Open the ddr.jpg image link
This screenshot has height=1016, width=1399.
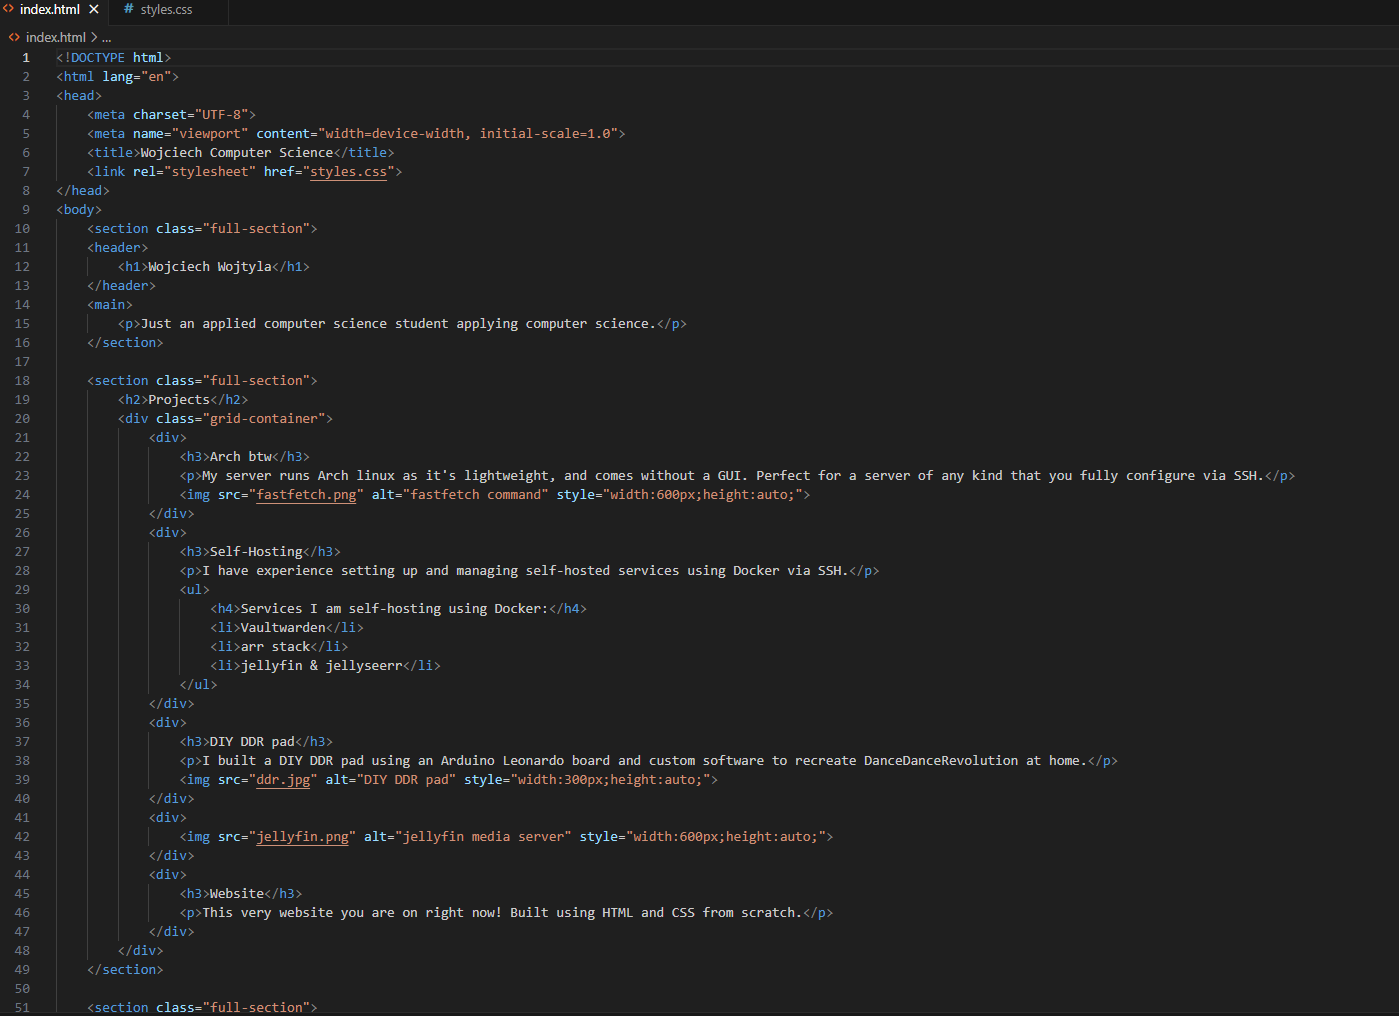(284, 779)
